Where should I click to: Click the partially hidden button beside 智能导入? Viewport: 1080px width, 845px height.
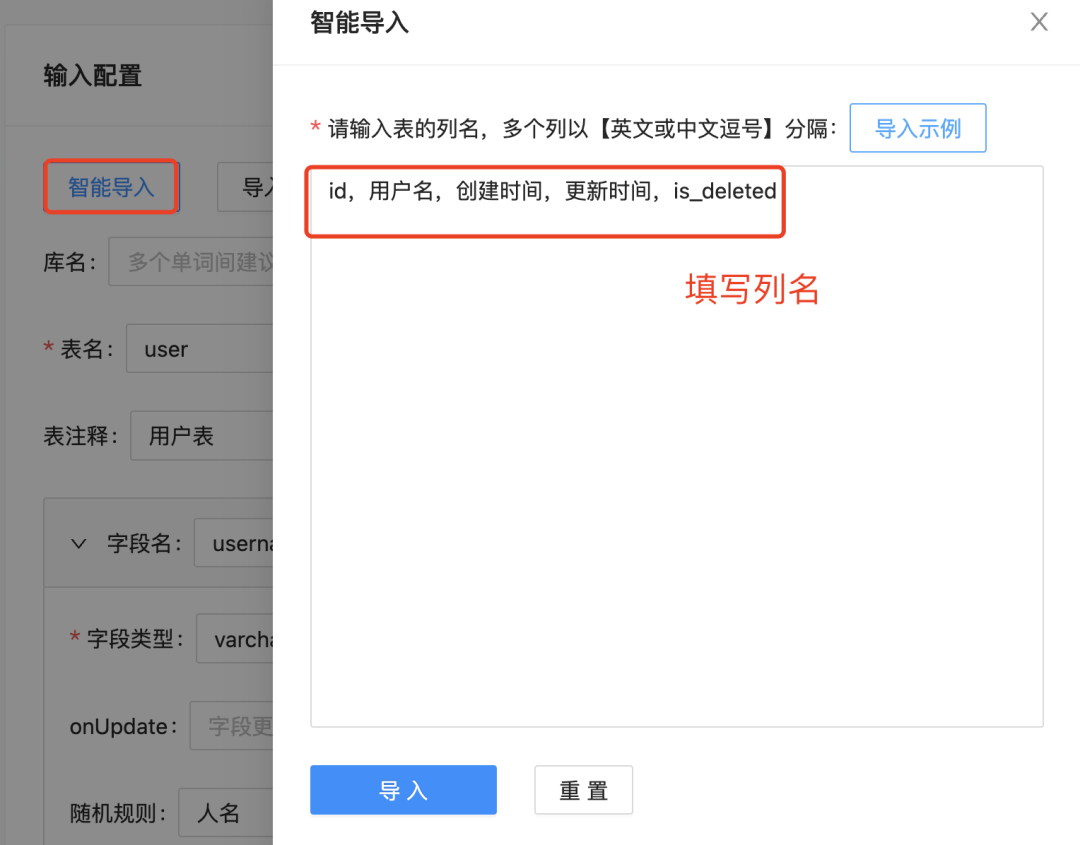pyautogui.click(x=246, y=187)
